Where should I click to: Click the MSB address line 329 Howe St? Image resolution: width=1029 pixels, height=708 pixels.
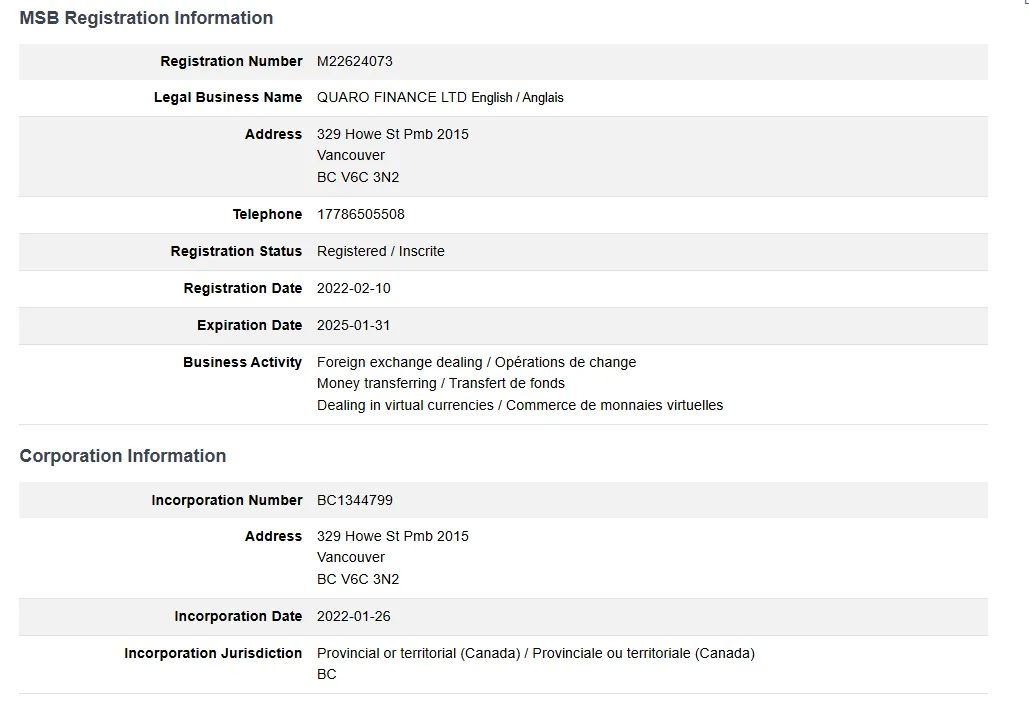pos(393,134)
